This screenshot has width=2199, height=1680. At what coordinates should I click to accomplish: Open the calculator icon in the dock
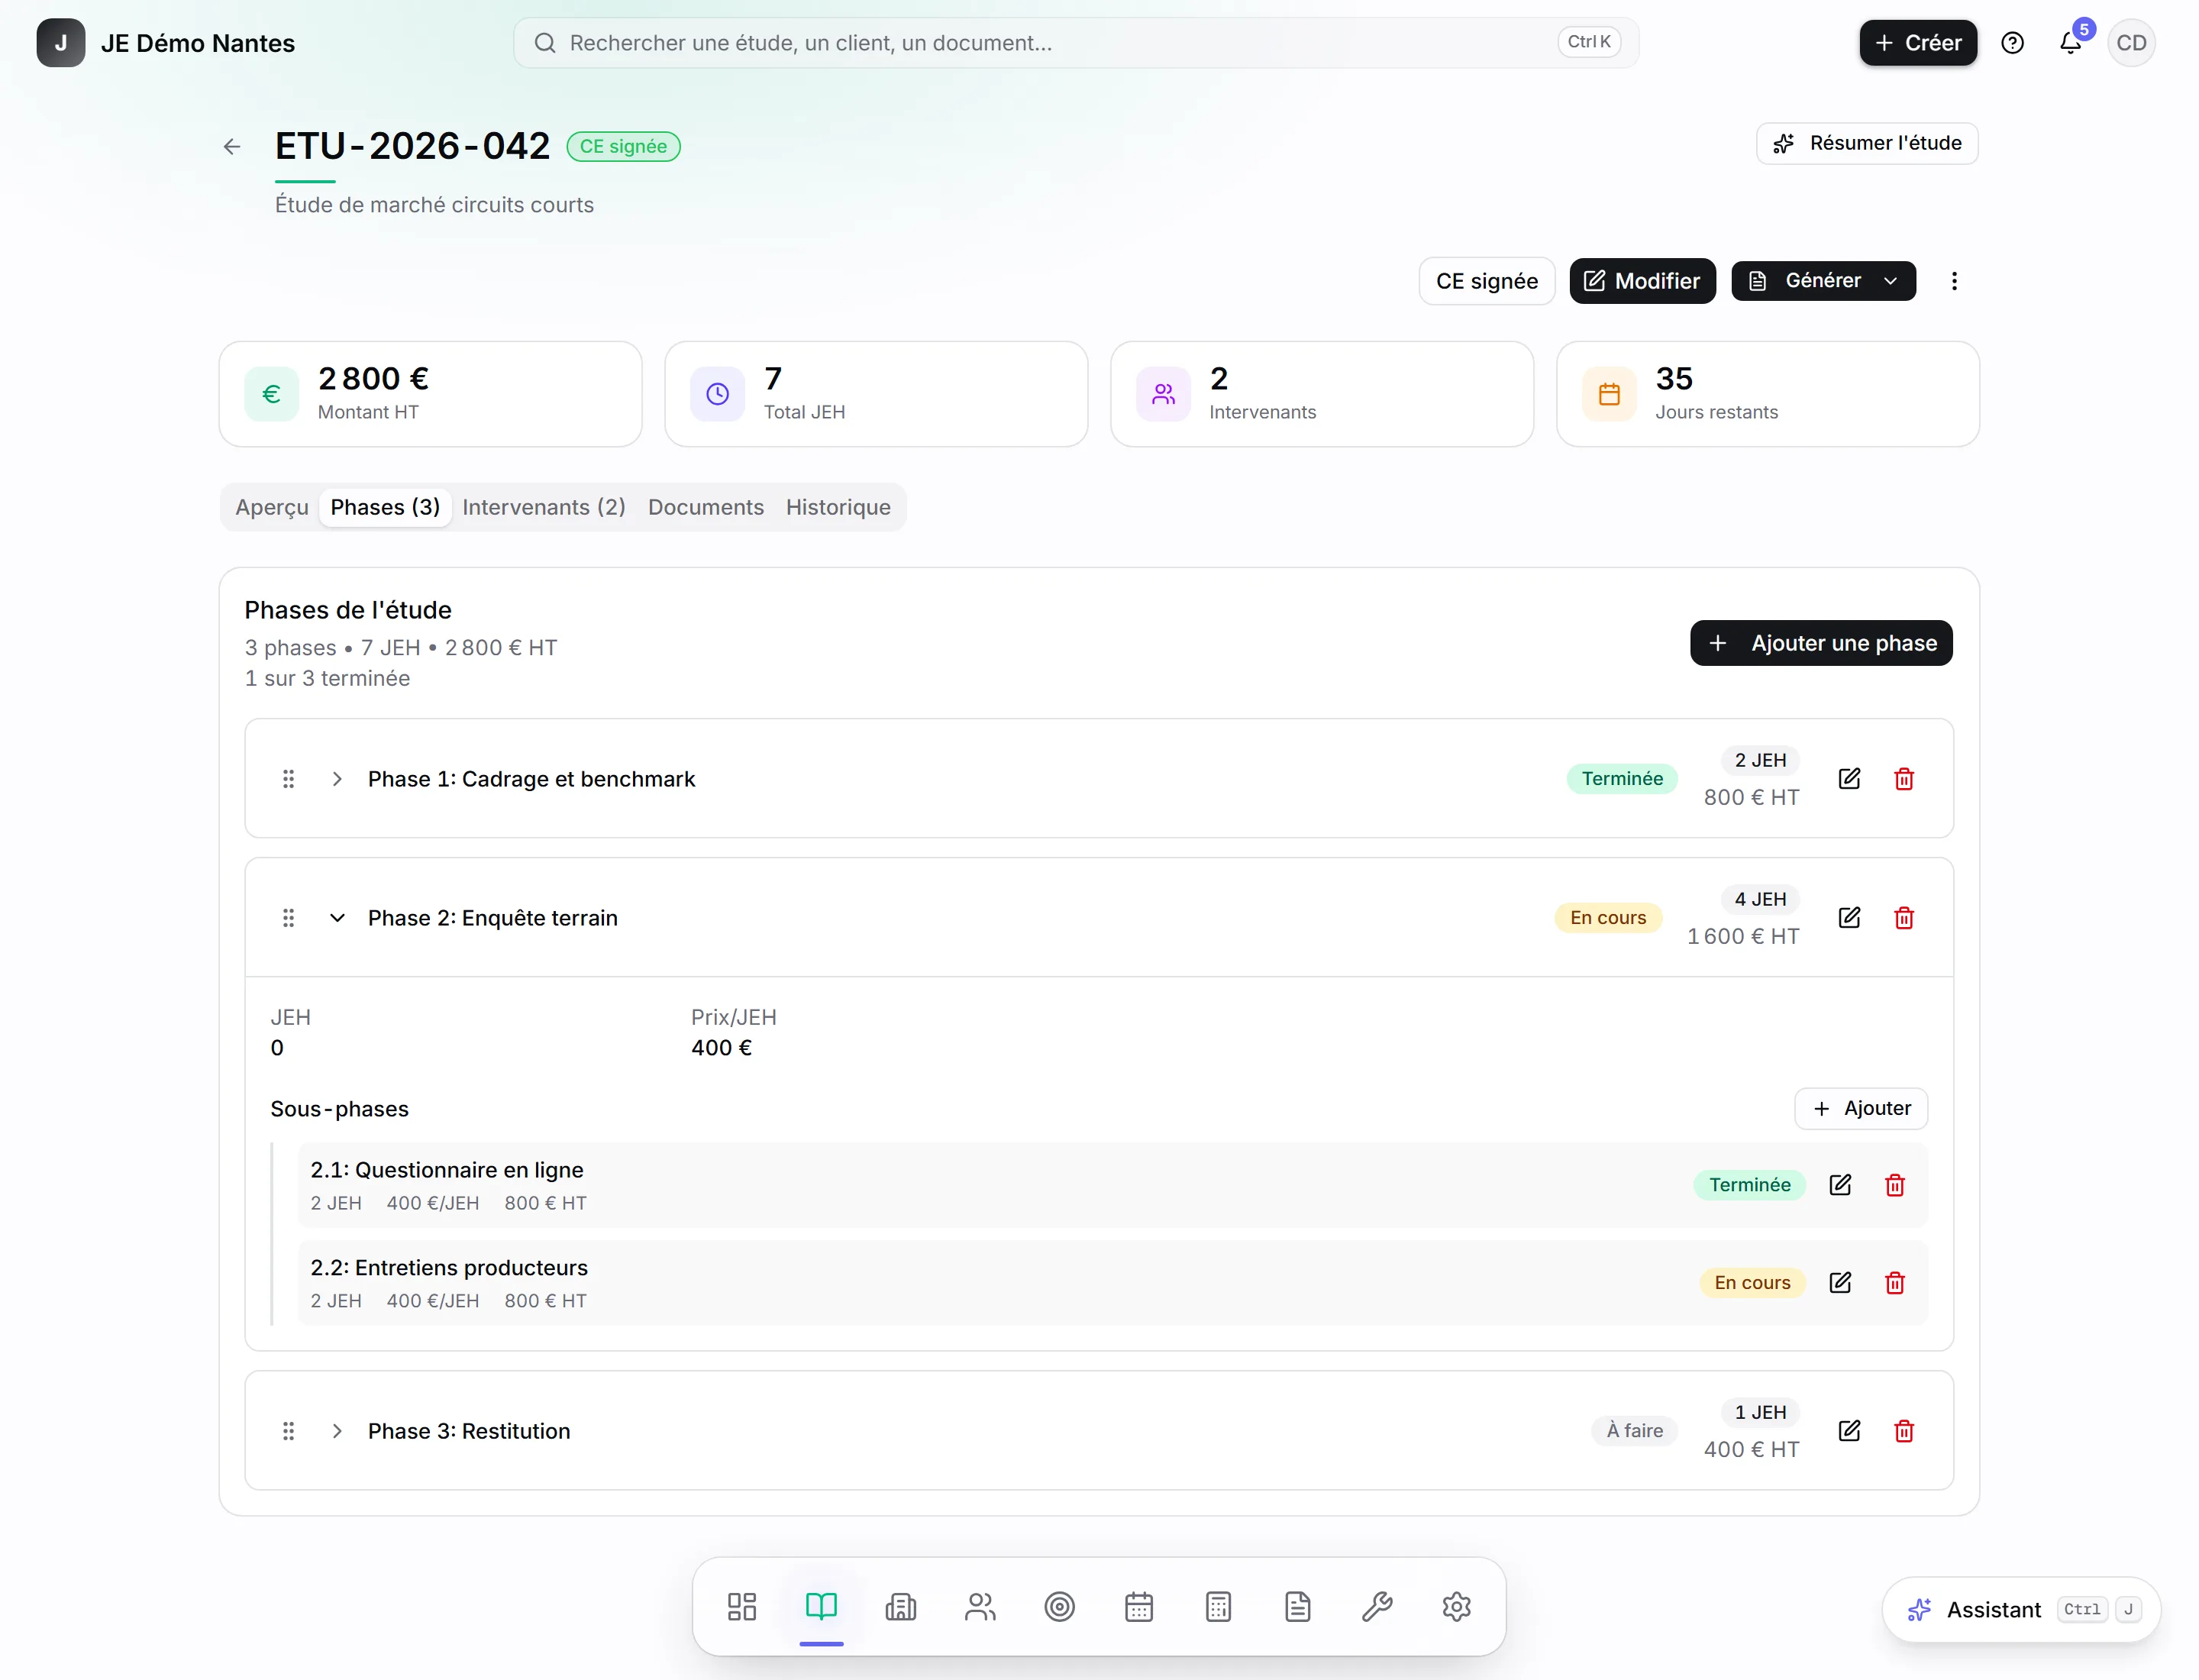(x=1218, y=1607)
